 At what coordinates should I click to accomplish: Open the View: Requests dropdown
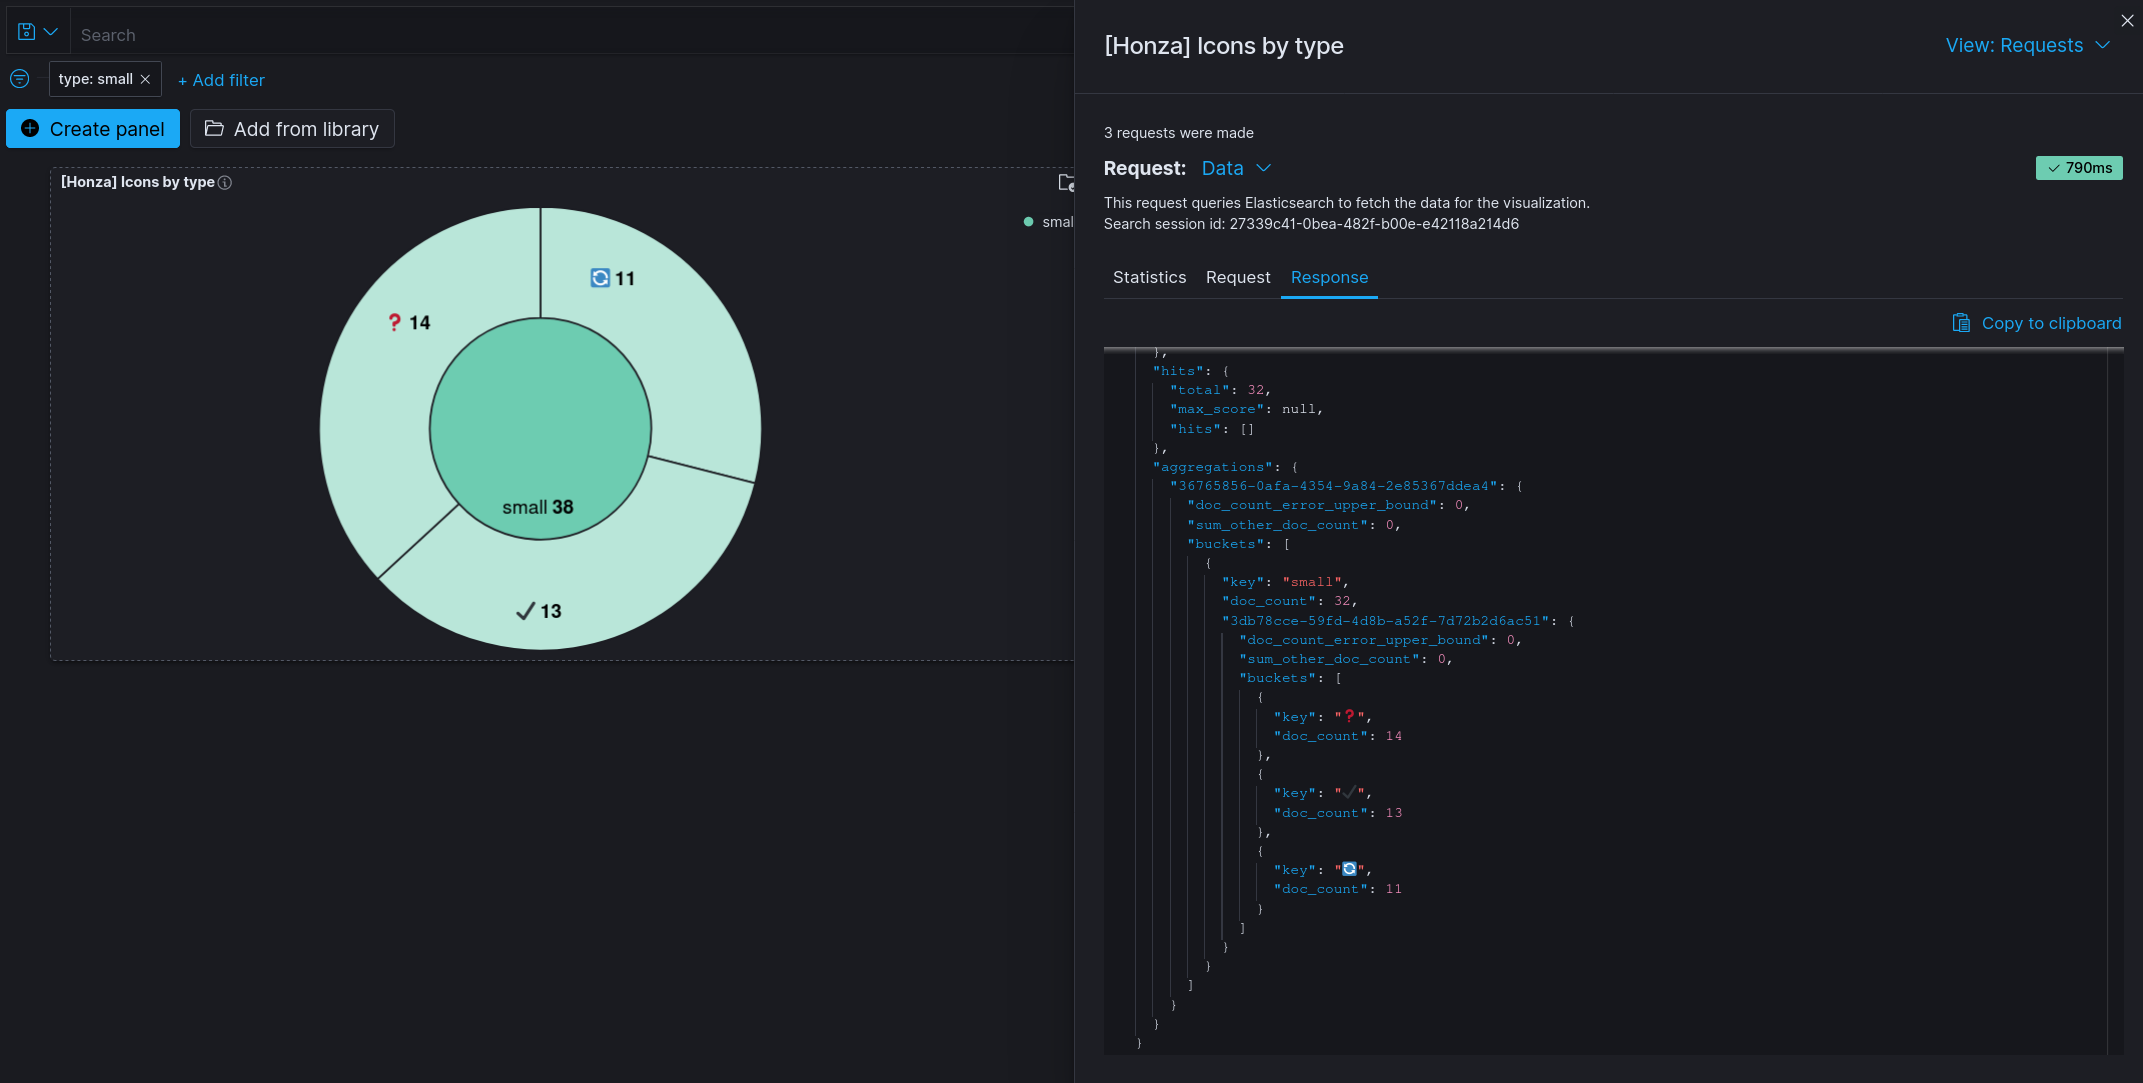[x=2027, y=45]
